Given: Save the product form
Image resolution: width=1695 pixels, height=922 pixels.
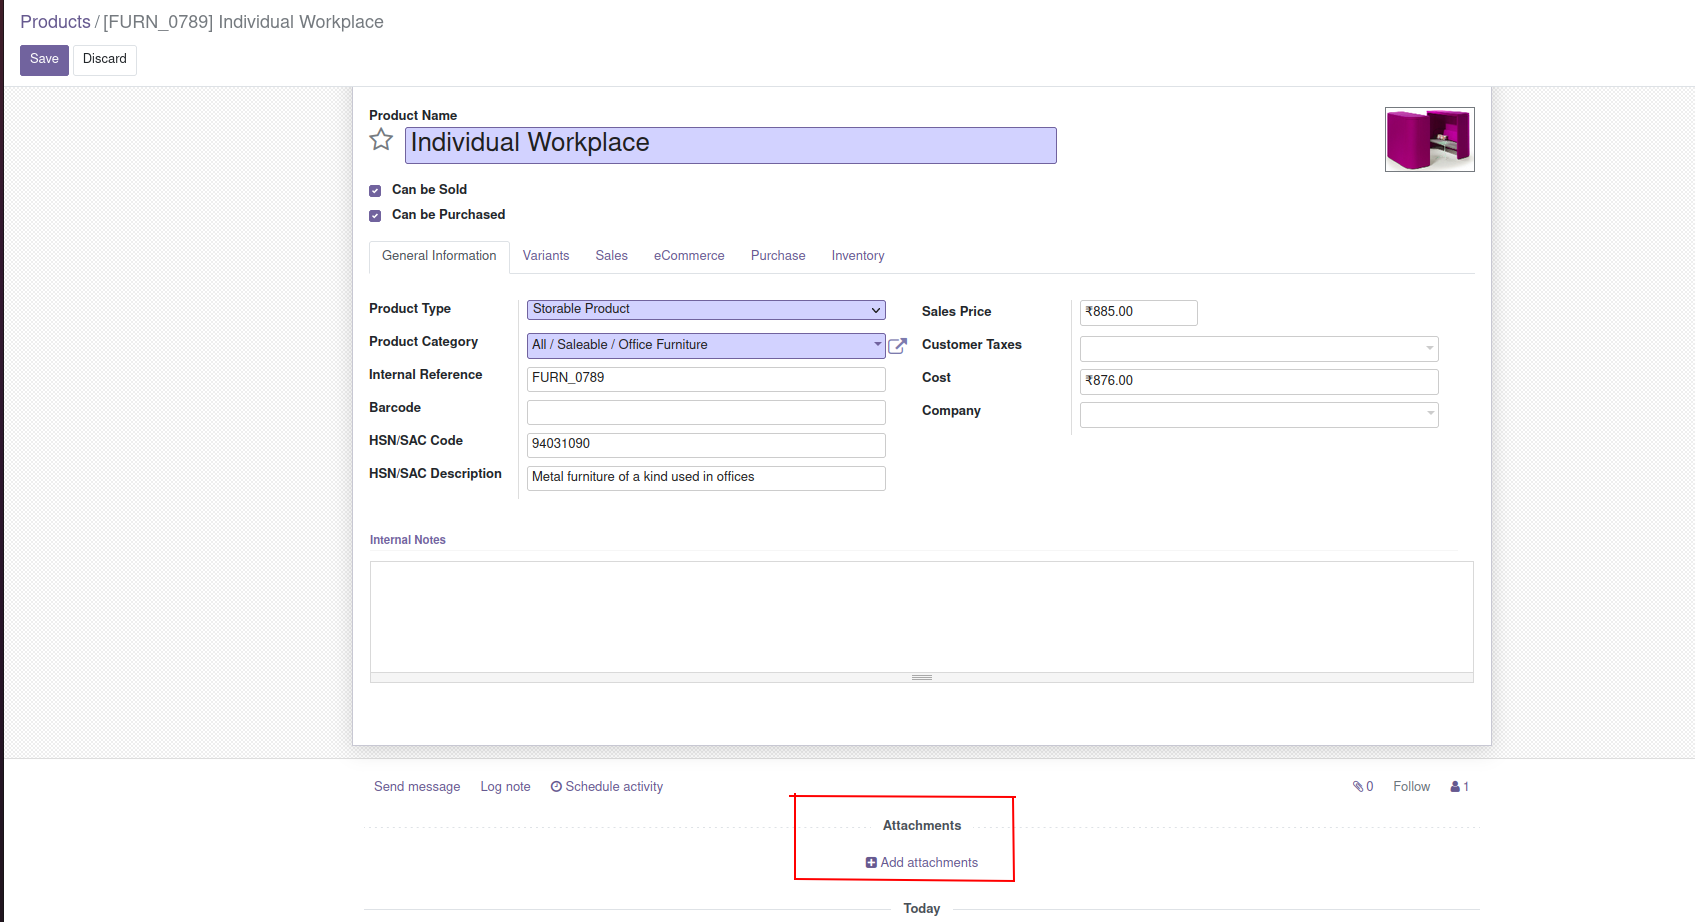Looking at the screenshot, I should pyautogui.click(x=44, y=60).
